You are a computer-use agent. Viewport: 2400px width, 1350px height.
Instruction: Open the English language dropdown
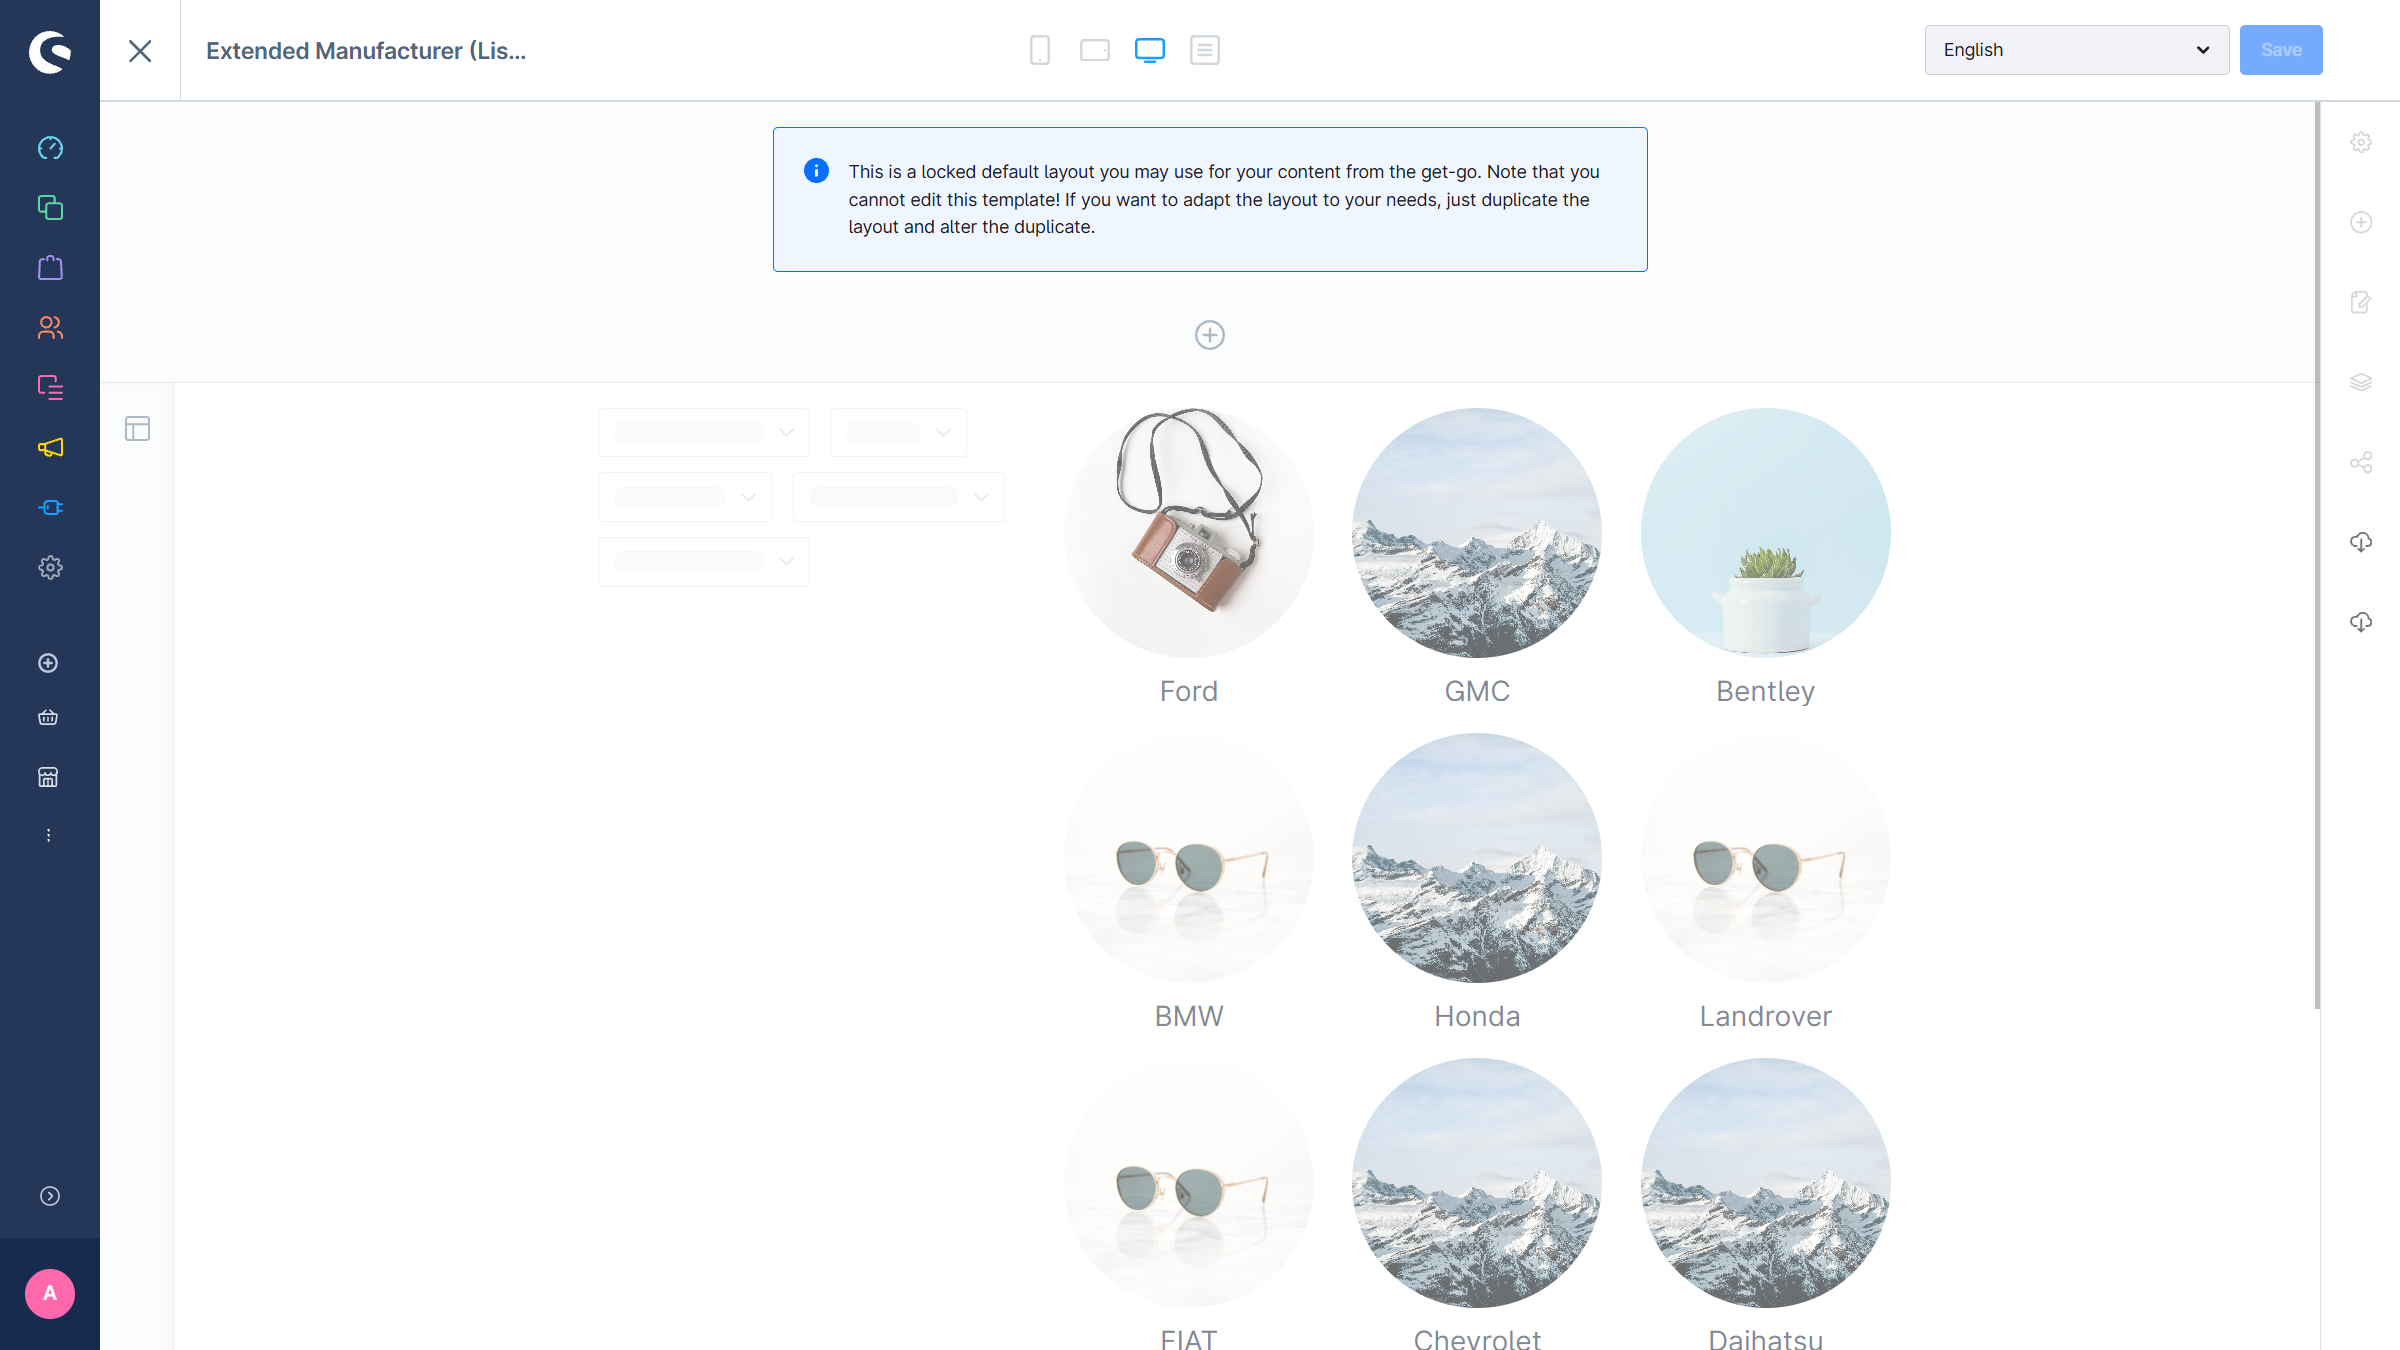pyautogui.click(x=2076, y=50)
